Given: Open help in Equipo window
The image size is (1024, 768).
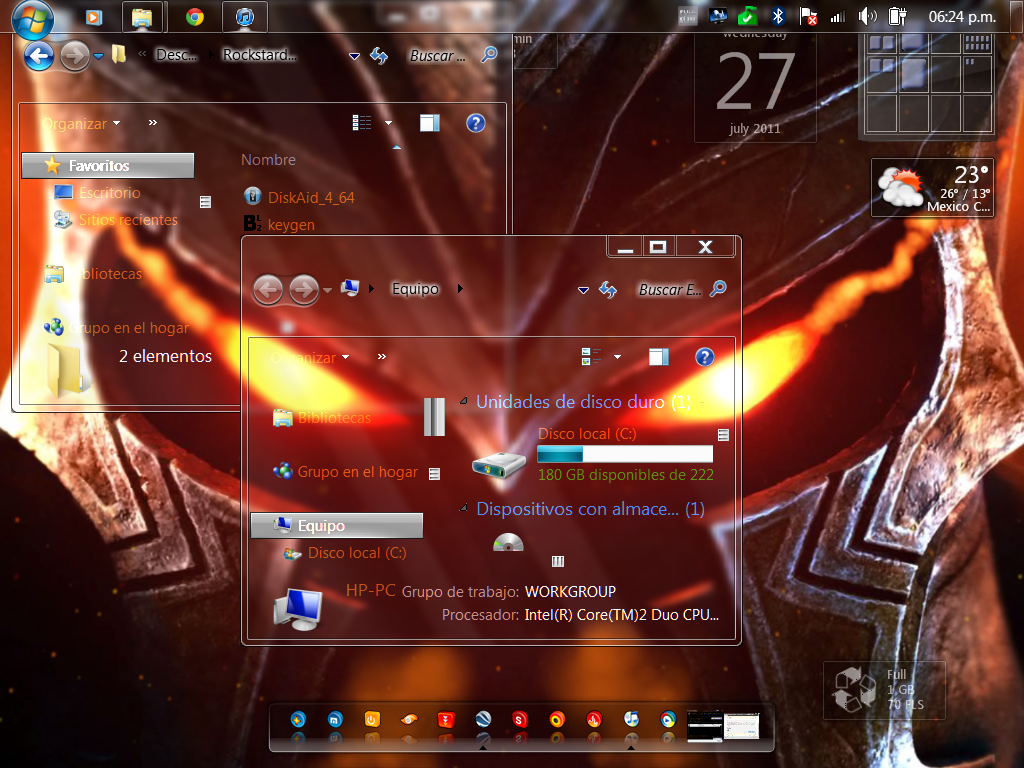Looking at the screenshot, I should (x=705, y=357).
